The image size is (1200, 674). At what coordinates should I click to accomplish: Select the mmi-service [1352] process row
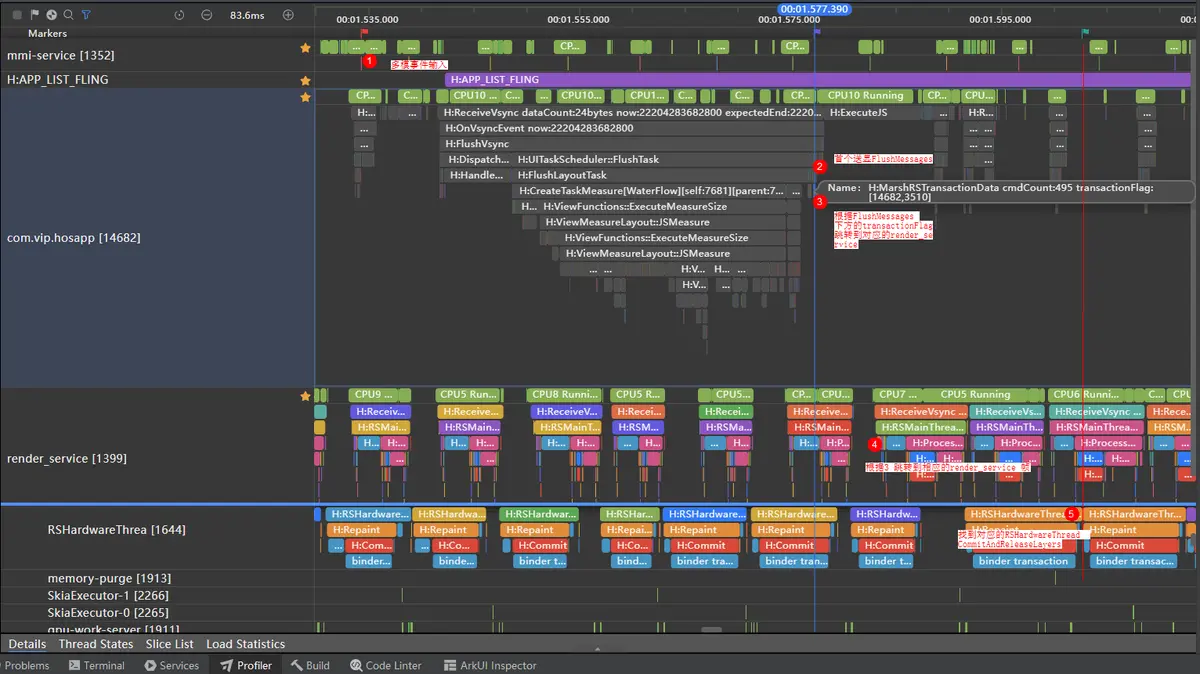click(157, 56)
